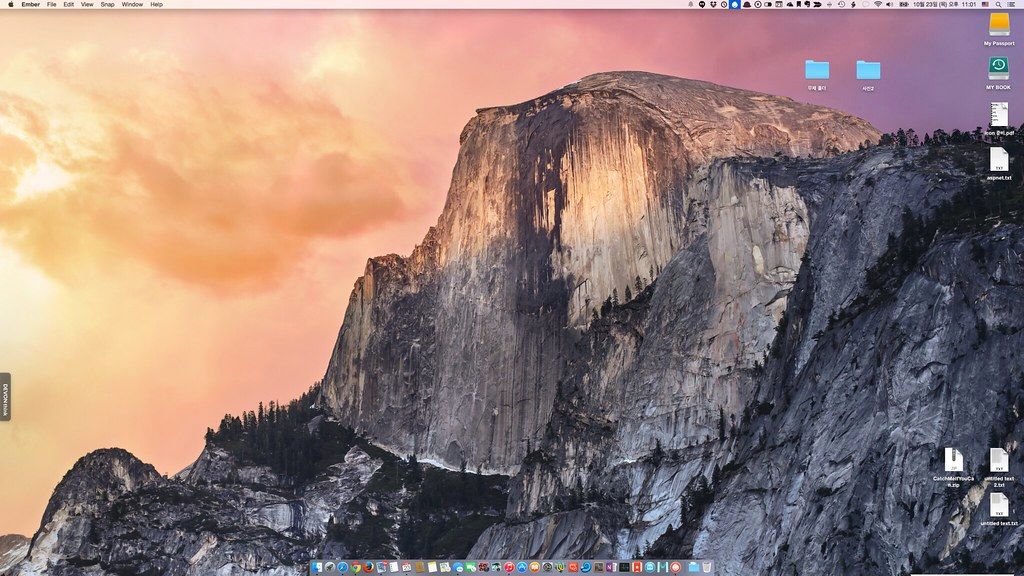Open Notification Center from the menu bar
The width and height of the screenshot is (1024, 576).
click(1012, 5)
